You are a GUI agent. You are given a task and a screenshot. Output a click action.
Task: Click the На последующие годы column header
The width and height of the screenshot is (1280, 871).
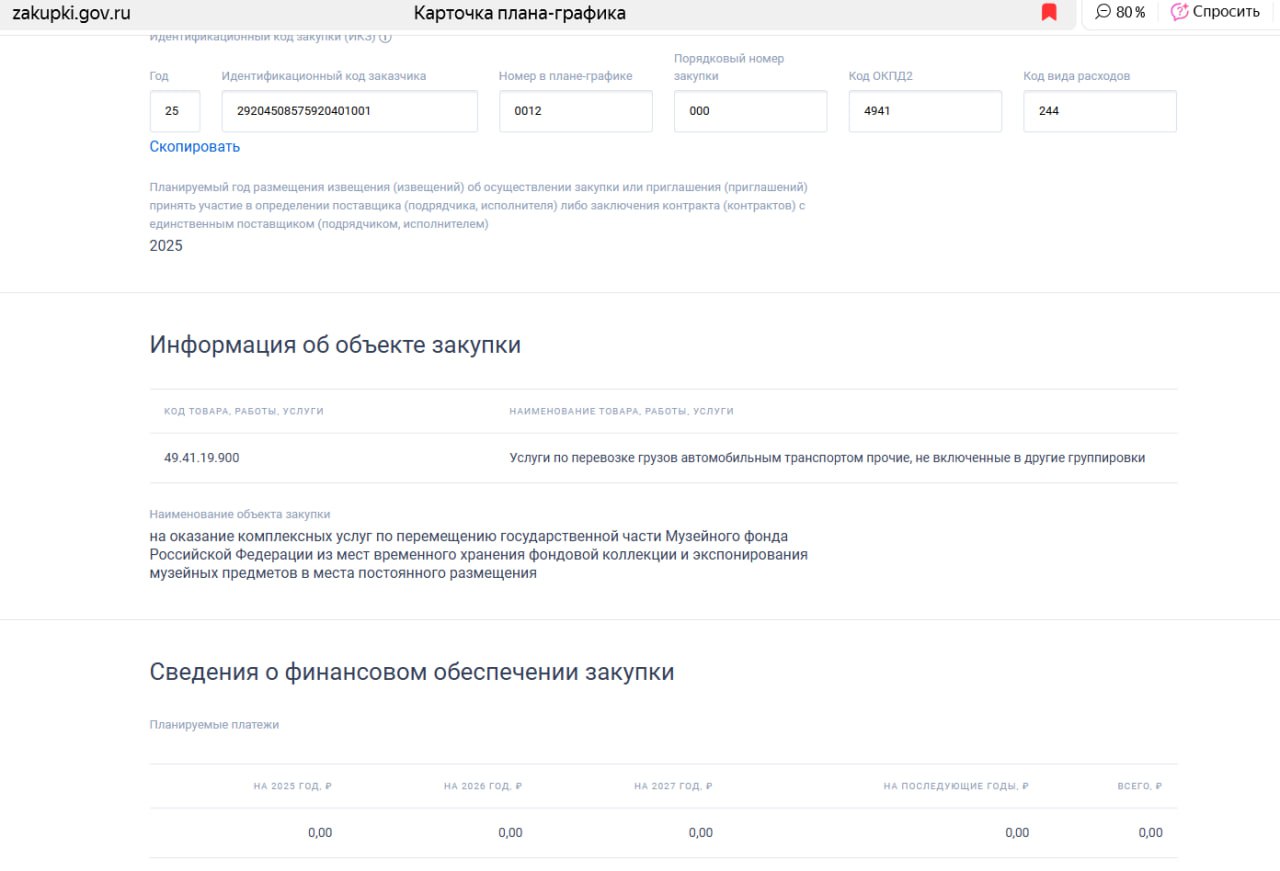pos(955,787)
